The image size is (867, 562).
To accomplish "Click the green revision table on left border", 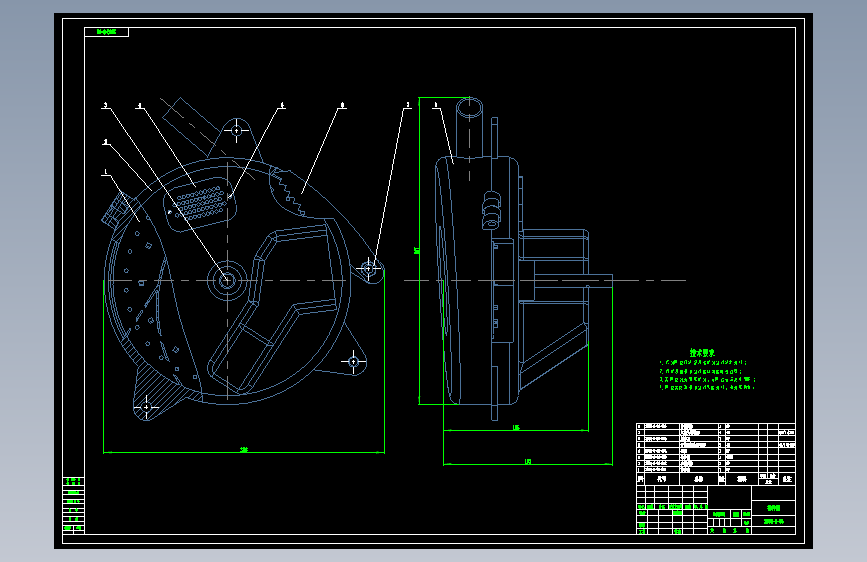I will (x=74, y=504).
